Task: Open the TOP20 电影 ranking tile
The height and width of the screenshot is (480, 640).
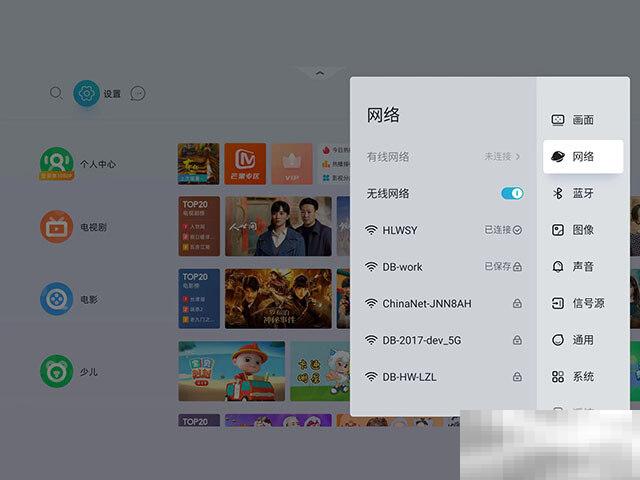Action: pos(199,298)
